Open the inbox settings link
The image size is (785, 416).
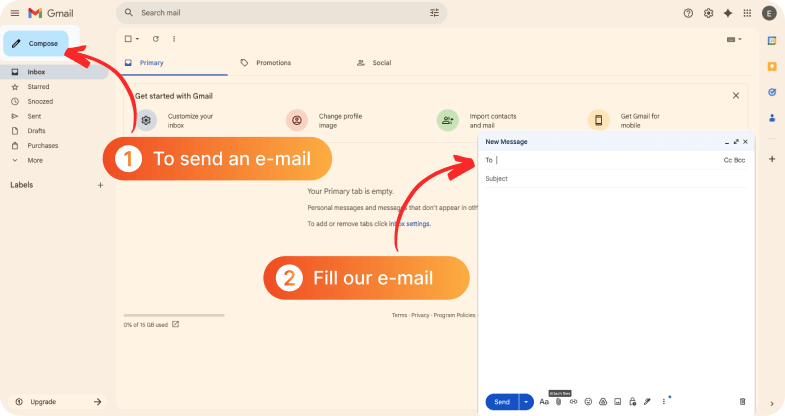[410, 224]
